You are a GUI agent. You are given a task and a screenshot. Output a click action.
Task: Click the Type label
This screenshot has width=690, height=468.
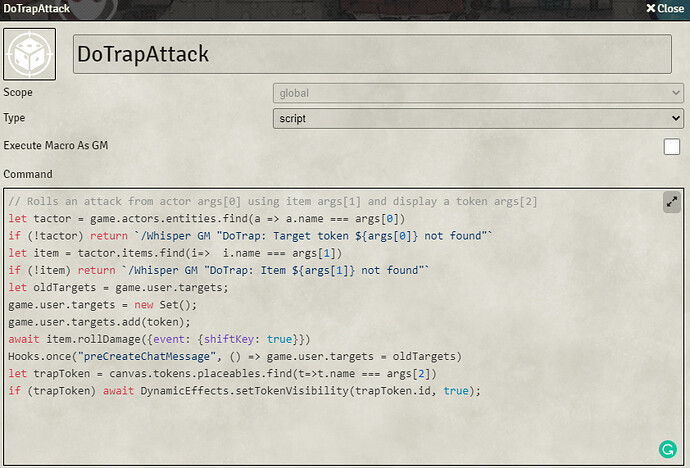click(x=14, y=118)
